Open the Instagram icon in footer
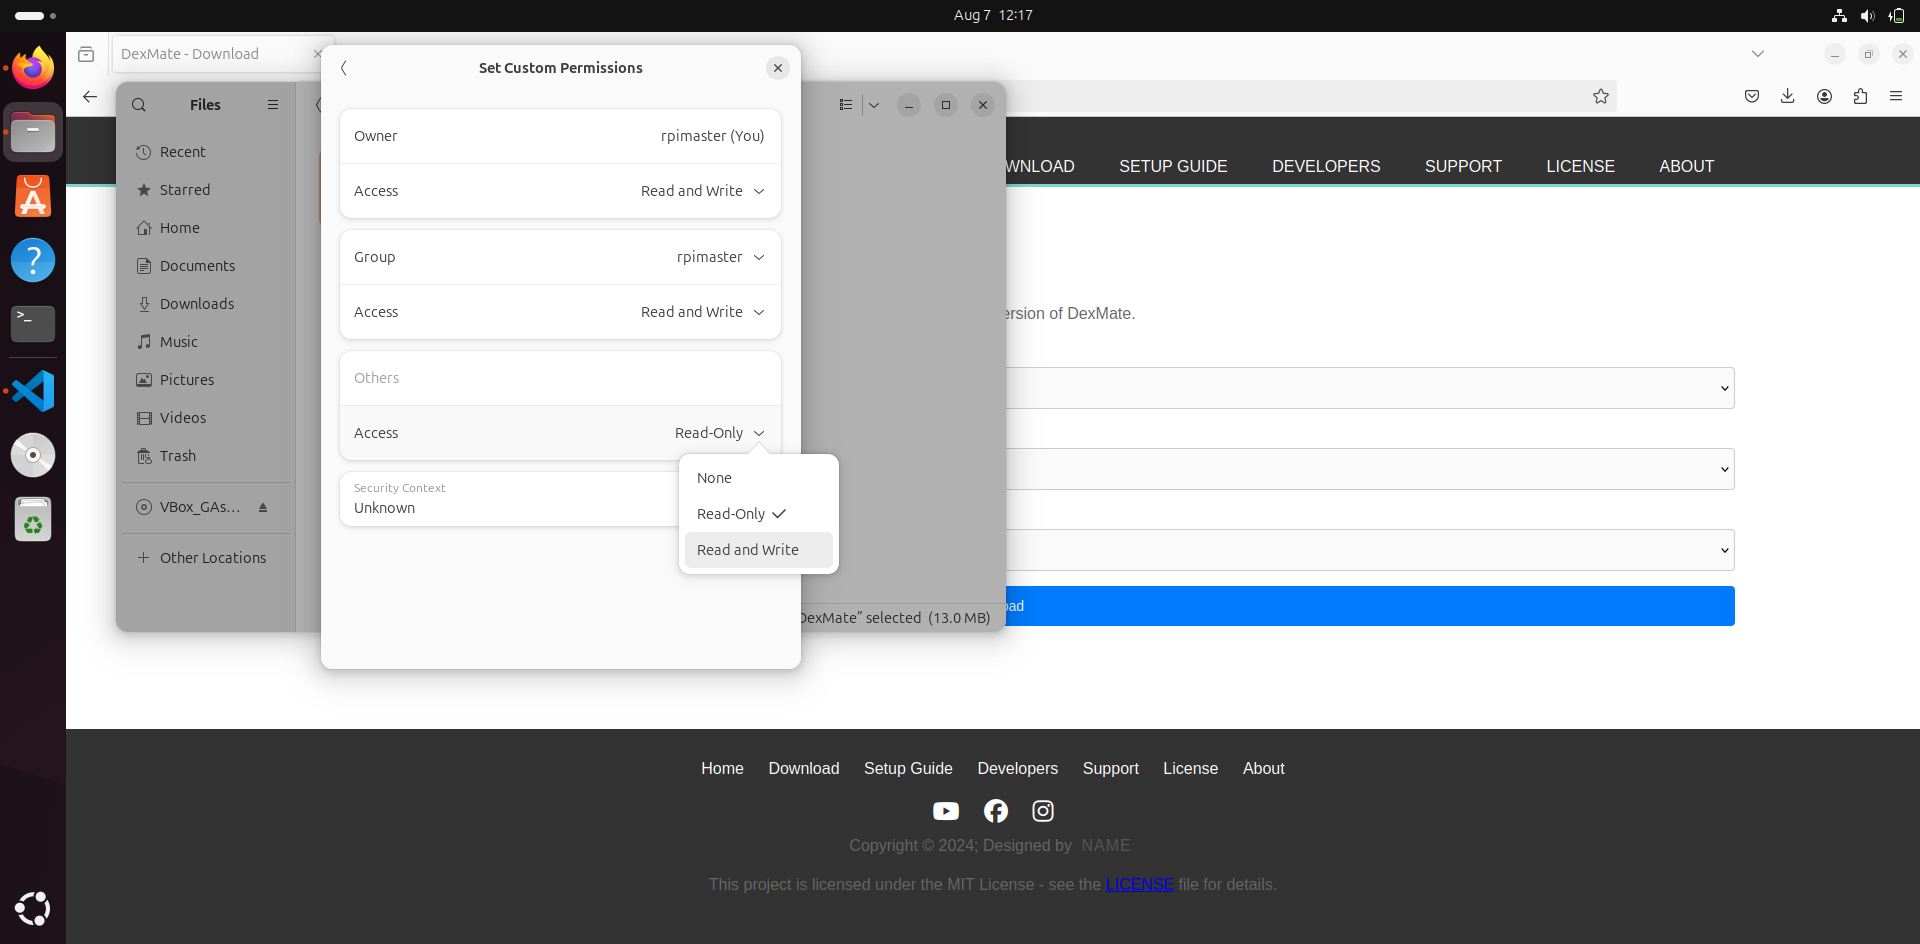The image size is (1920, 944). click(1043, 811)
